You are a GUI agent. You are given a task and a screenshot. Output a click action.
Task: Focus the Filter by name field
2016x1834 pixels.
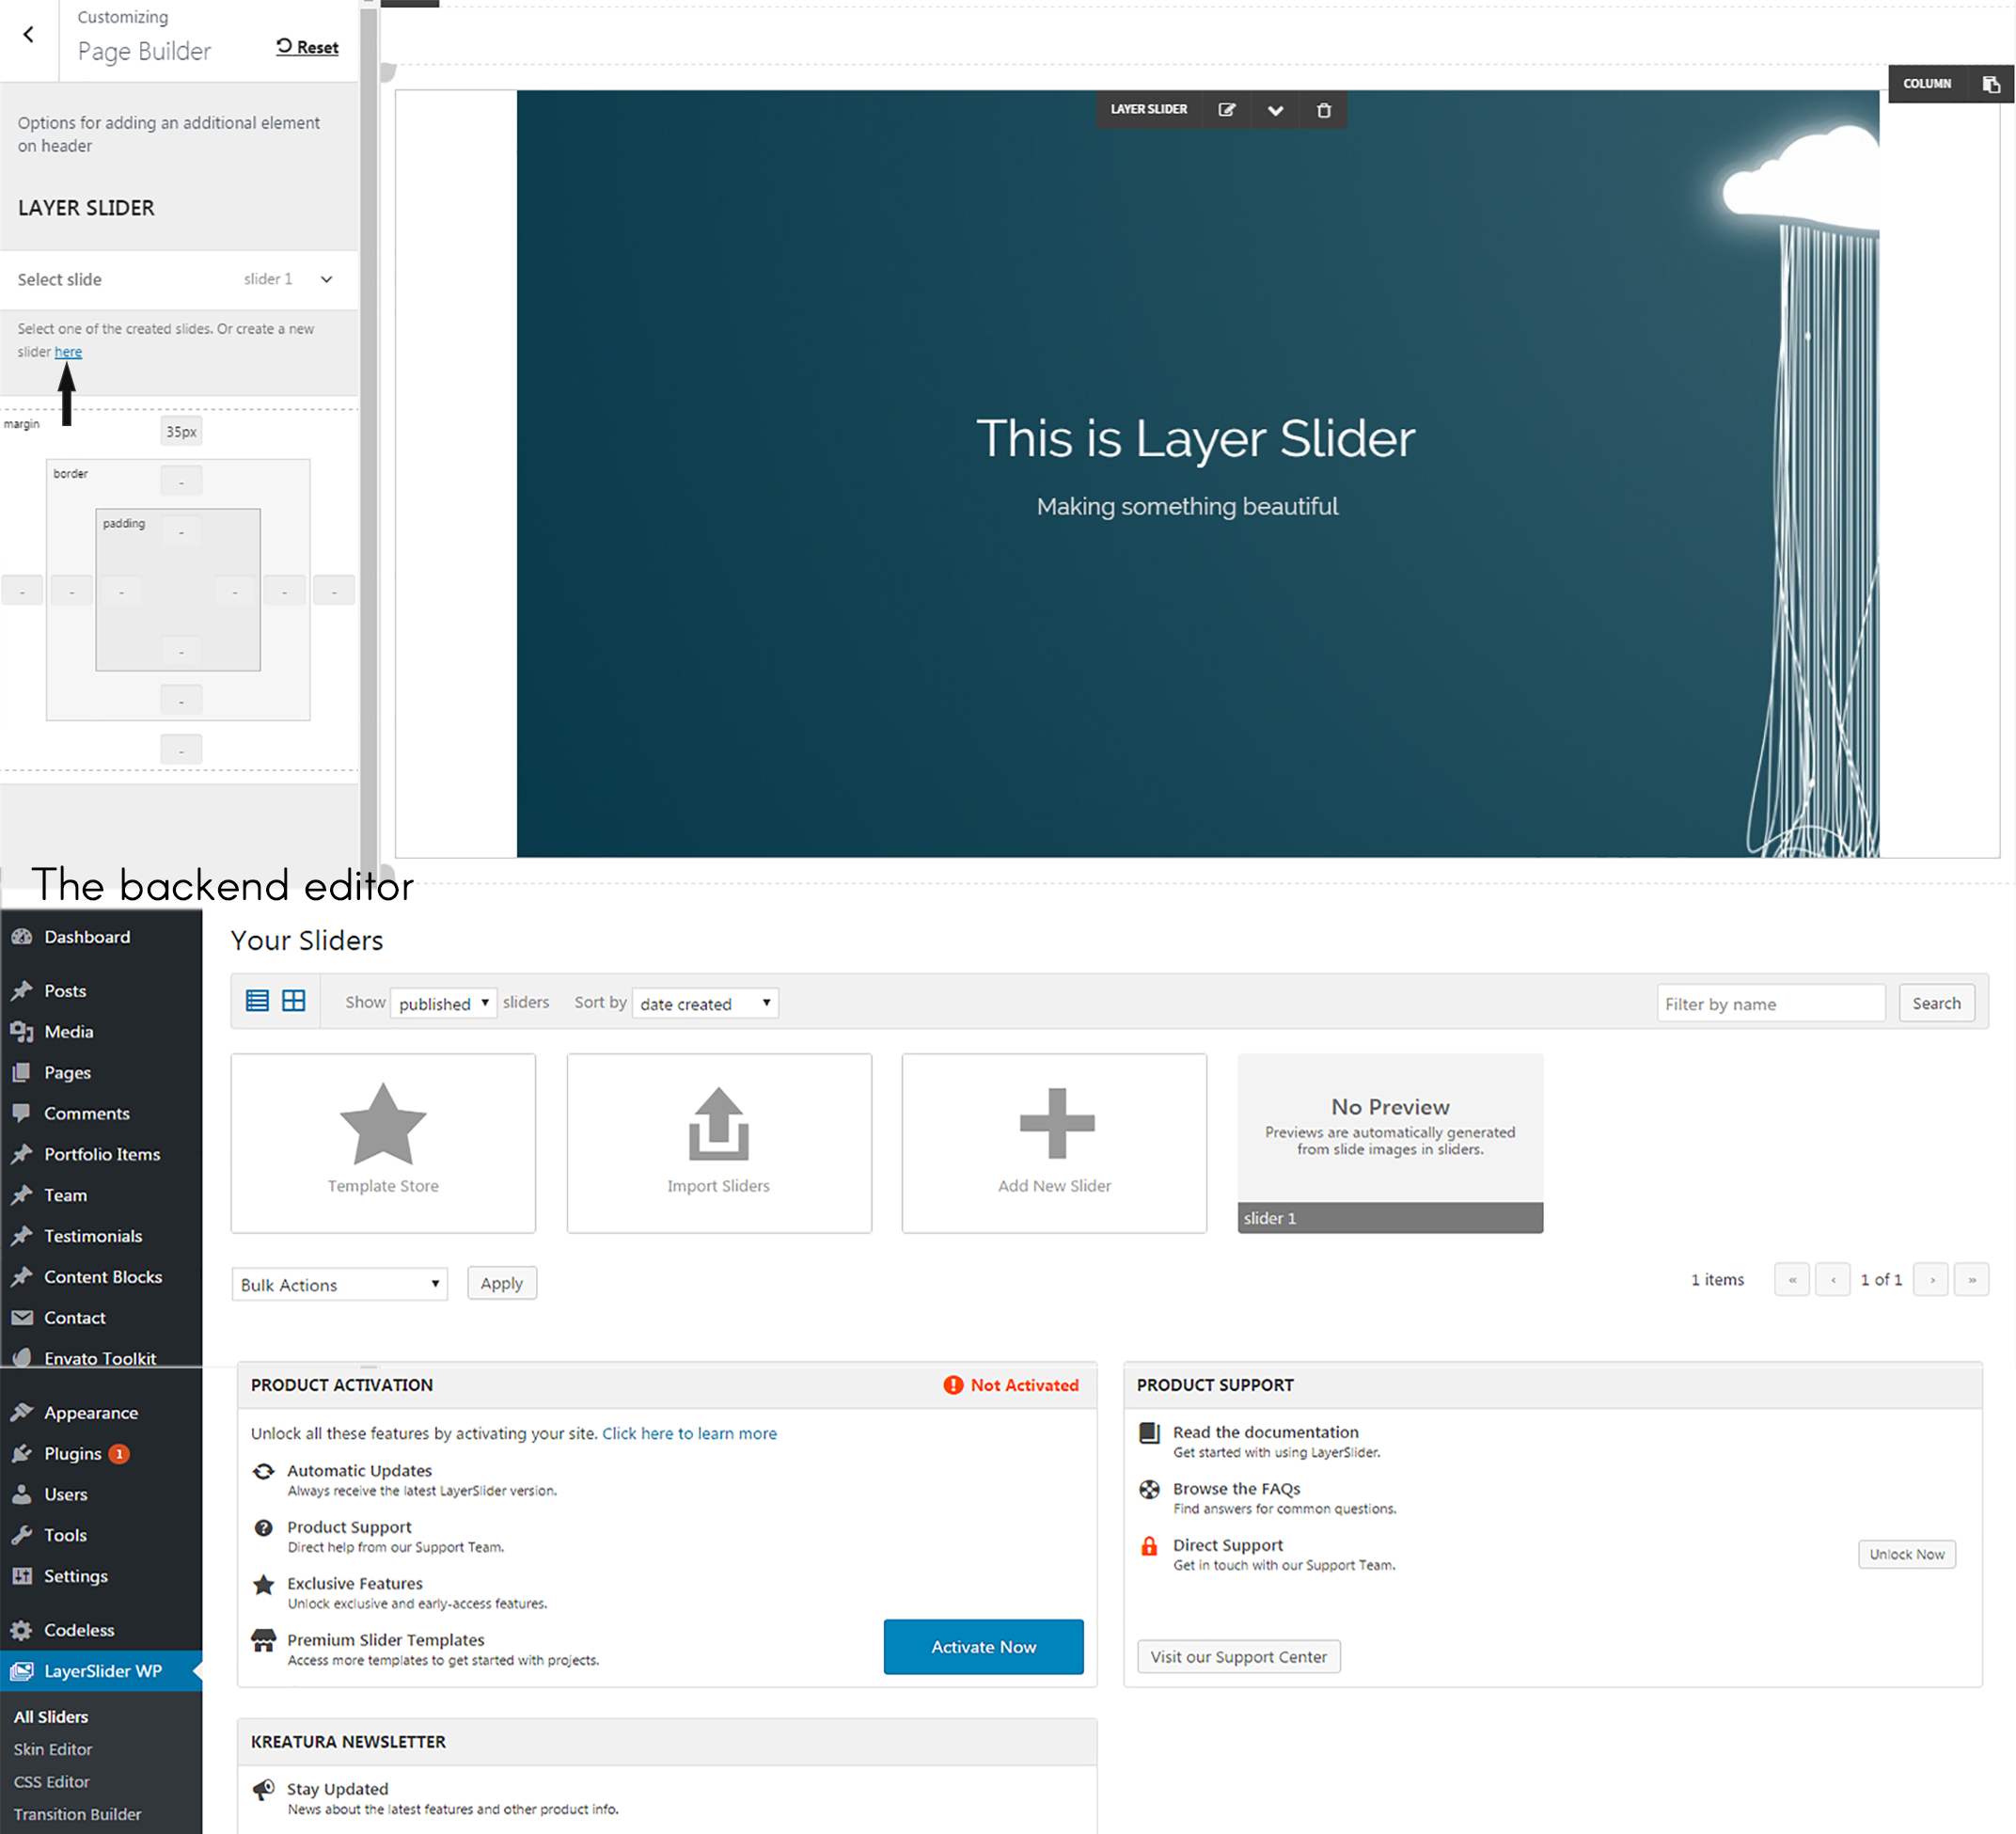1770,1003
